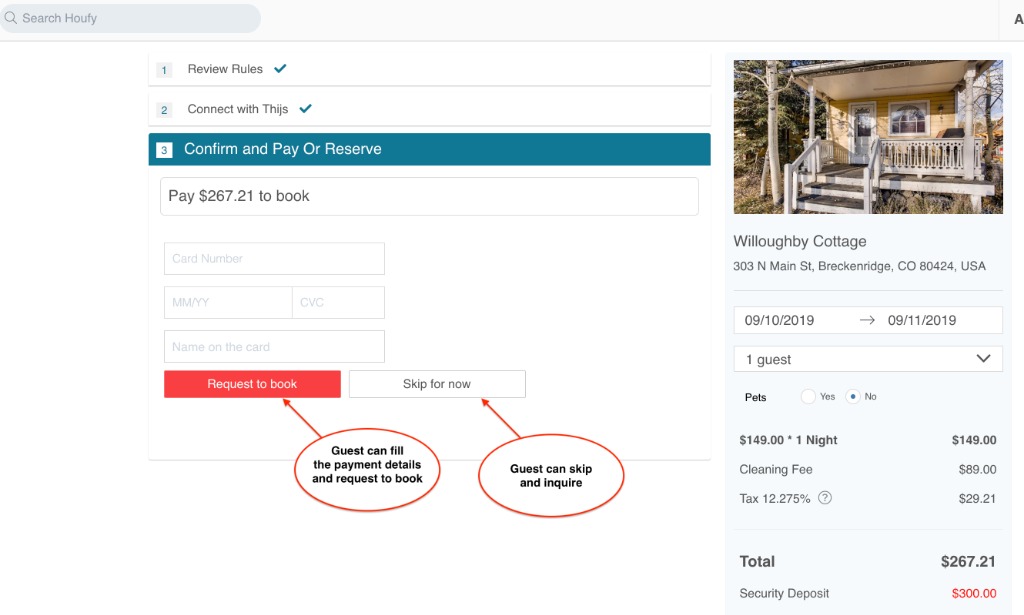Click the arrow between check-in and check-out dates
The image size is (1024, 615).
pos(868,319)
